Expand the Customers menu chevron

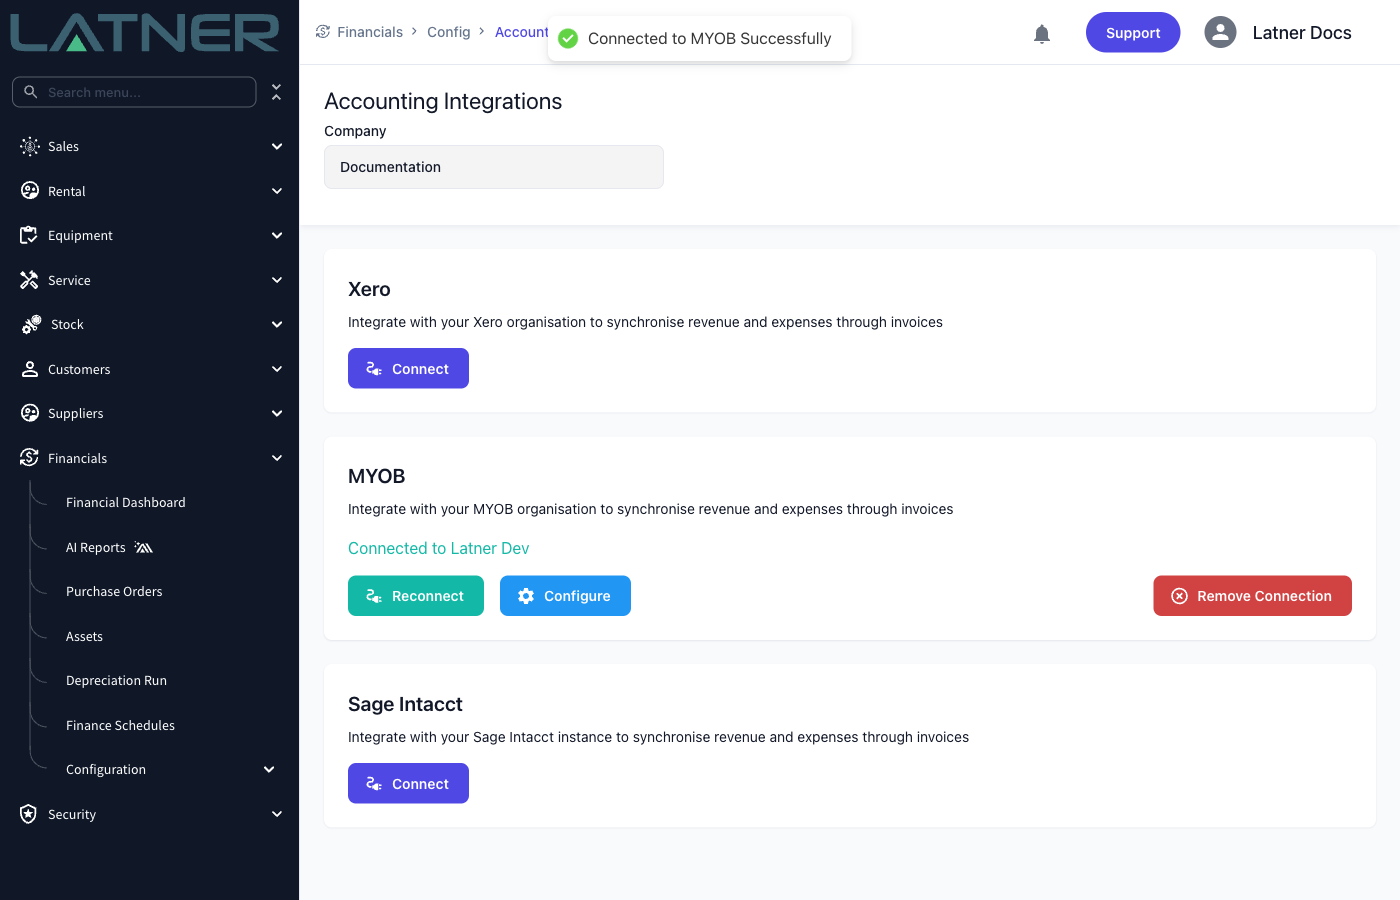pos(277,369)
